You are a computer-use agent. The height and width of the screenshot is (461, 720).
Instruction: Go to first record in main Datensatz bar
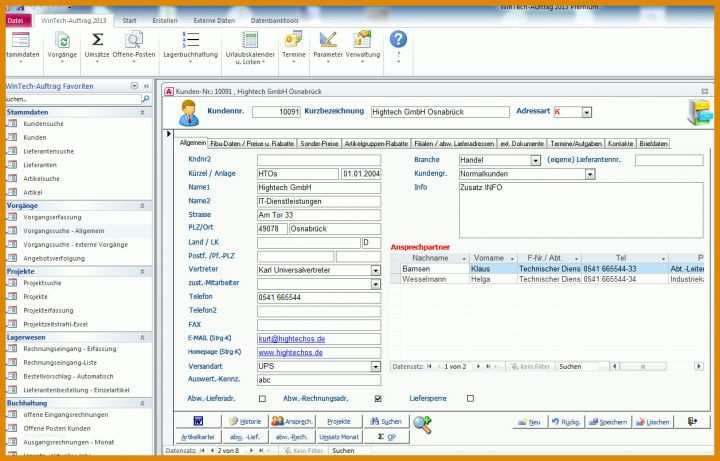pos(202,451)
